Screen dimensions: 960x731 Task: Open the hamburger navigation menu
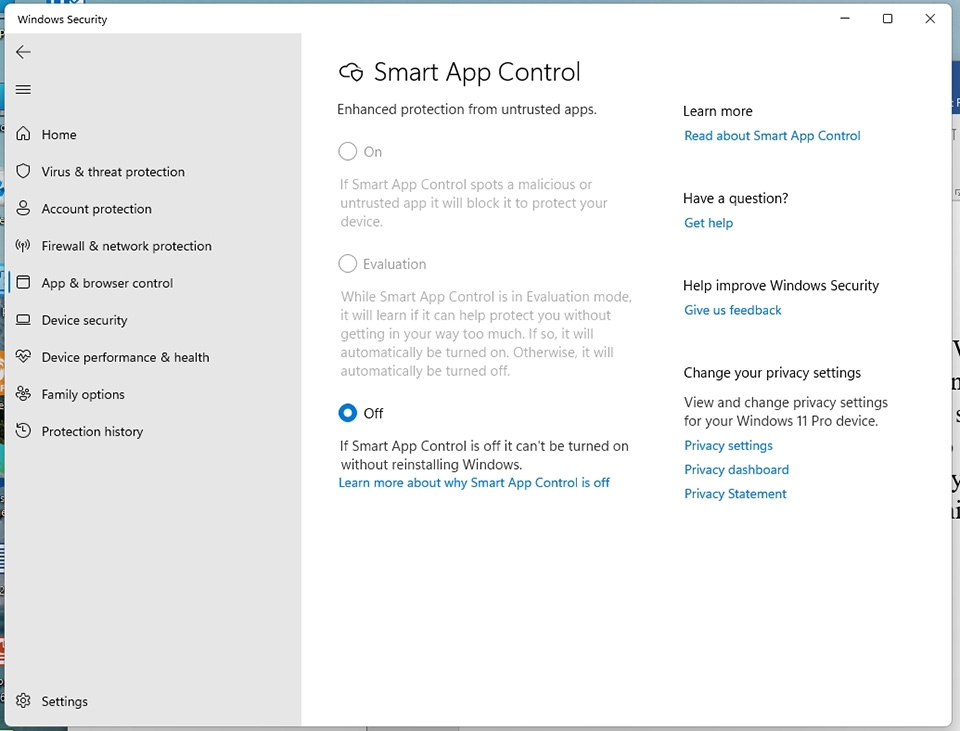point(23,90)
